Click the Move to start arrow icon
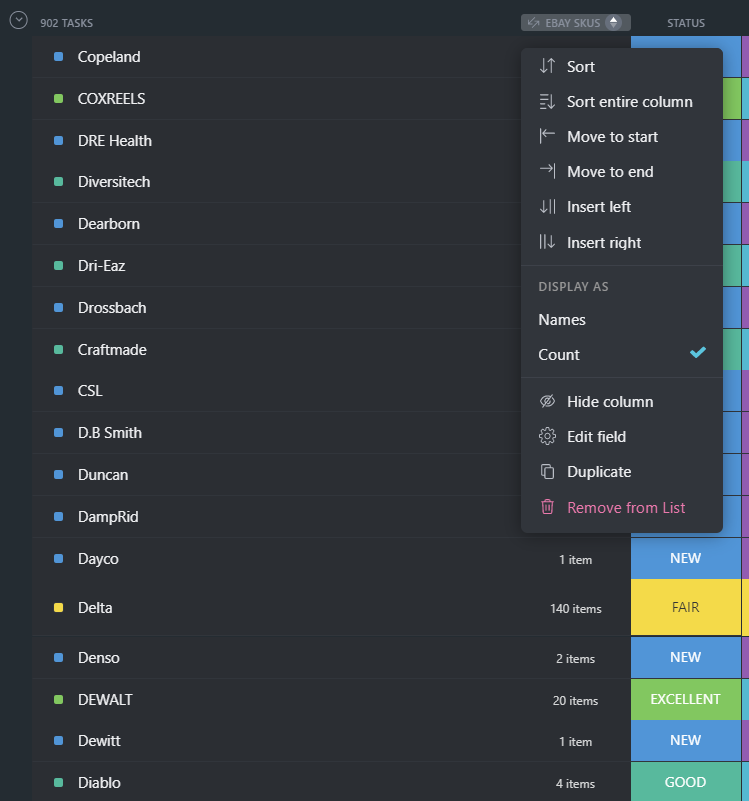The height and width of the screenshot is (801, 749). coord(548,136)
